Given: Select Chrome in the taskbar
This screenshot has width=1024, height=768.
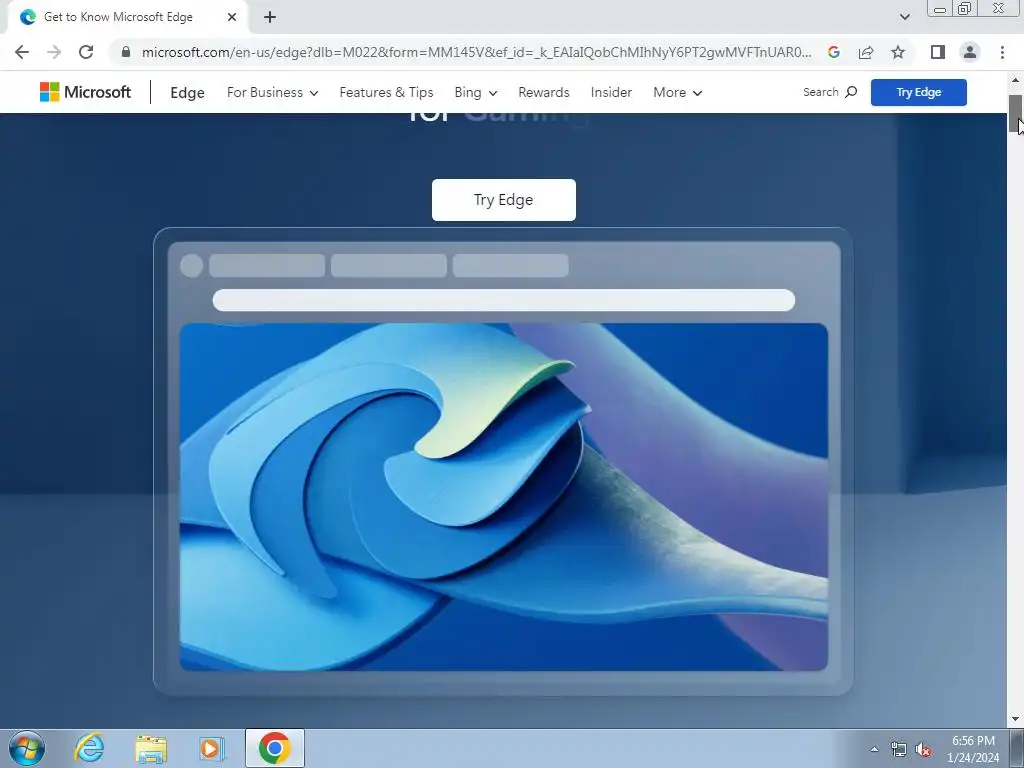Looking at the screenshot, I should pyautogui.click(x=274, y=748).
